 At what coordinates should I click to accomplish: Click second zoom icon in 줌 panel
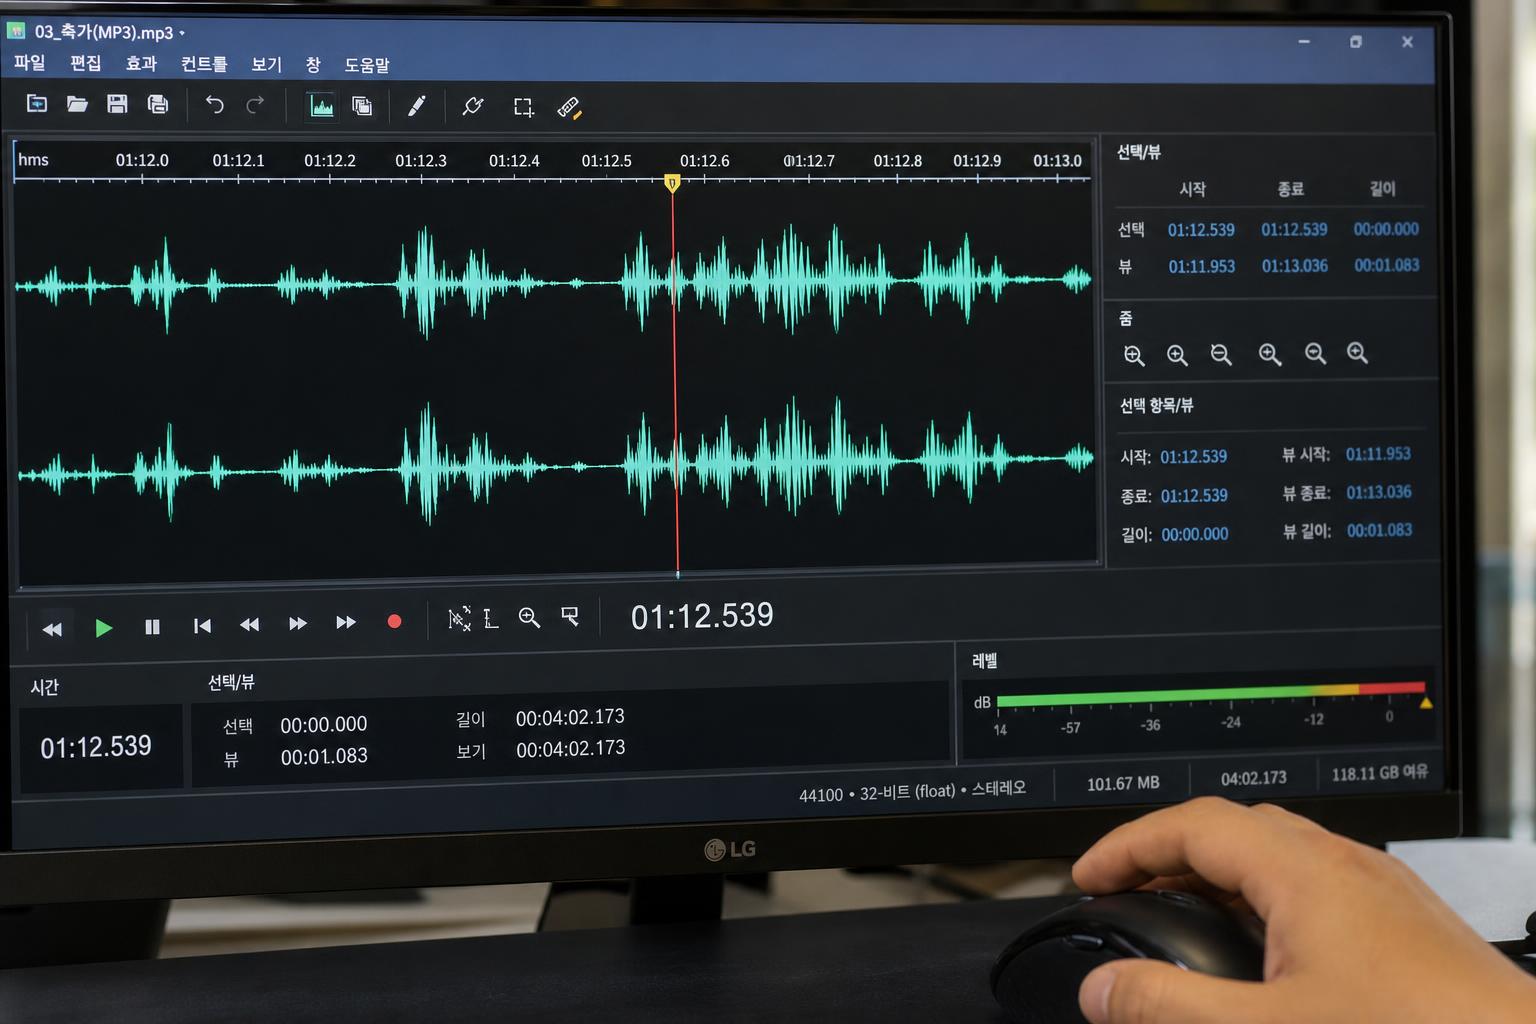pyautogui.click(x=1177, y=355)
